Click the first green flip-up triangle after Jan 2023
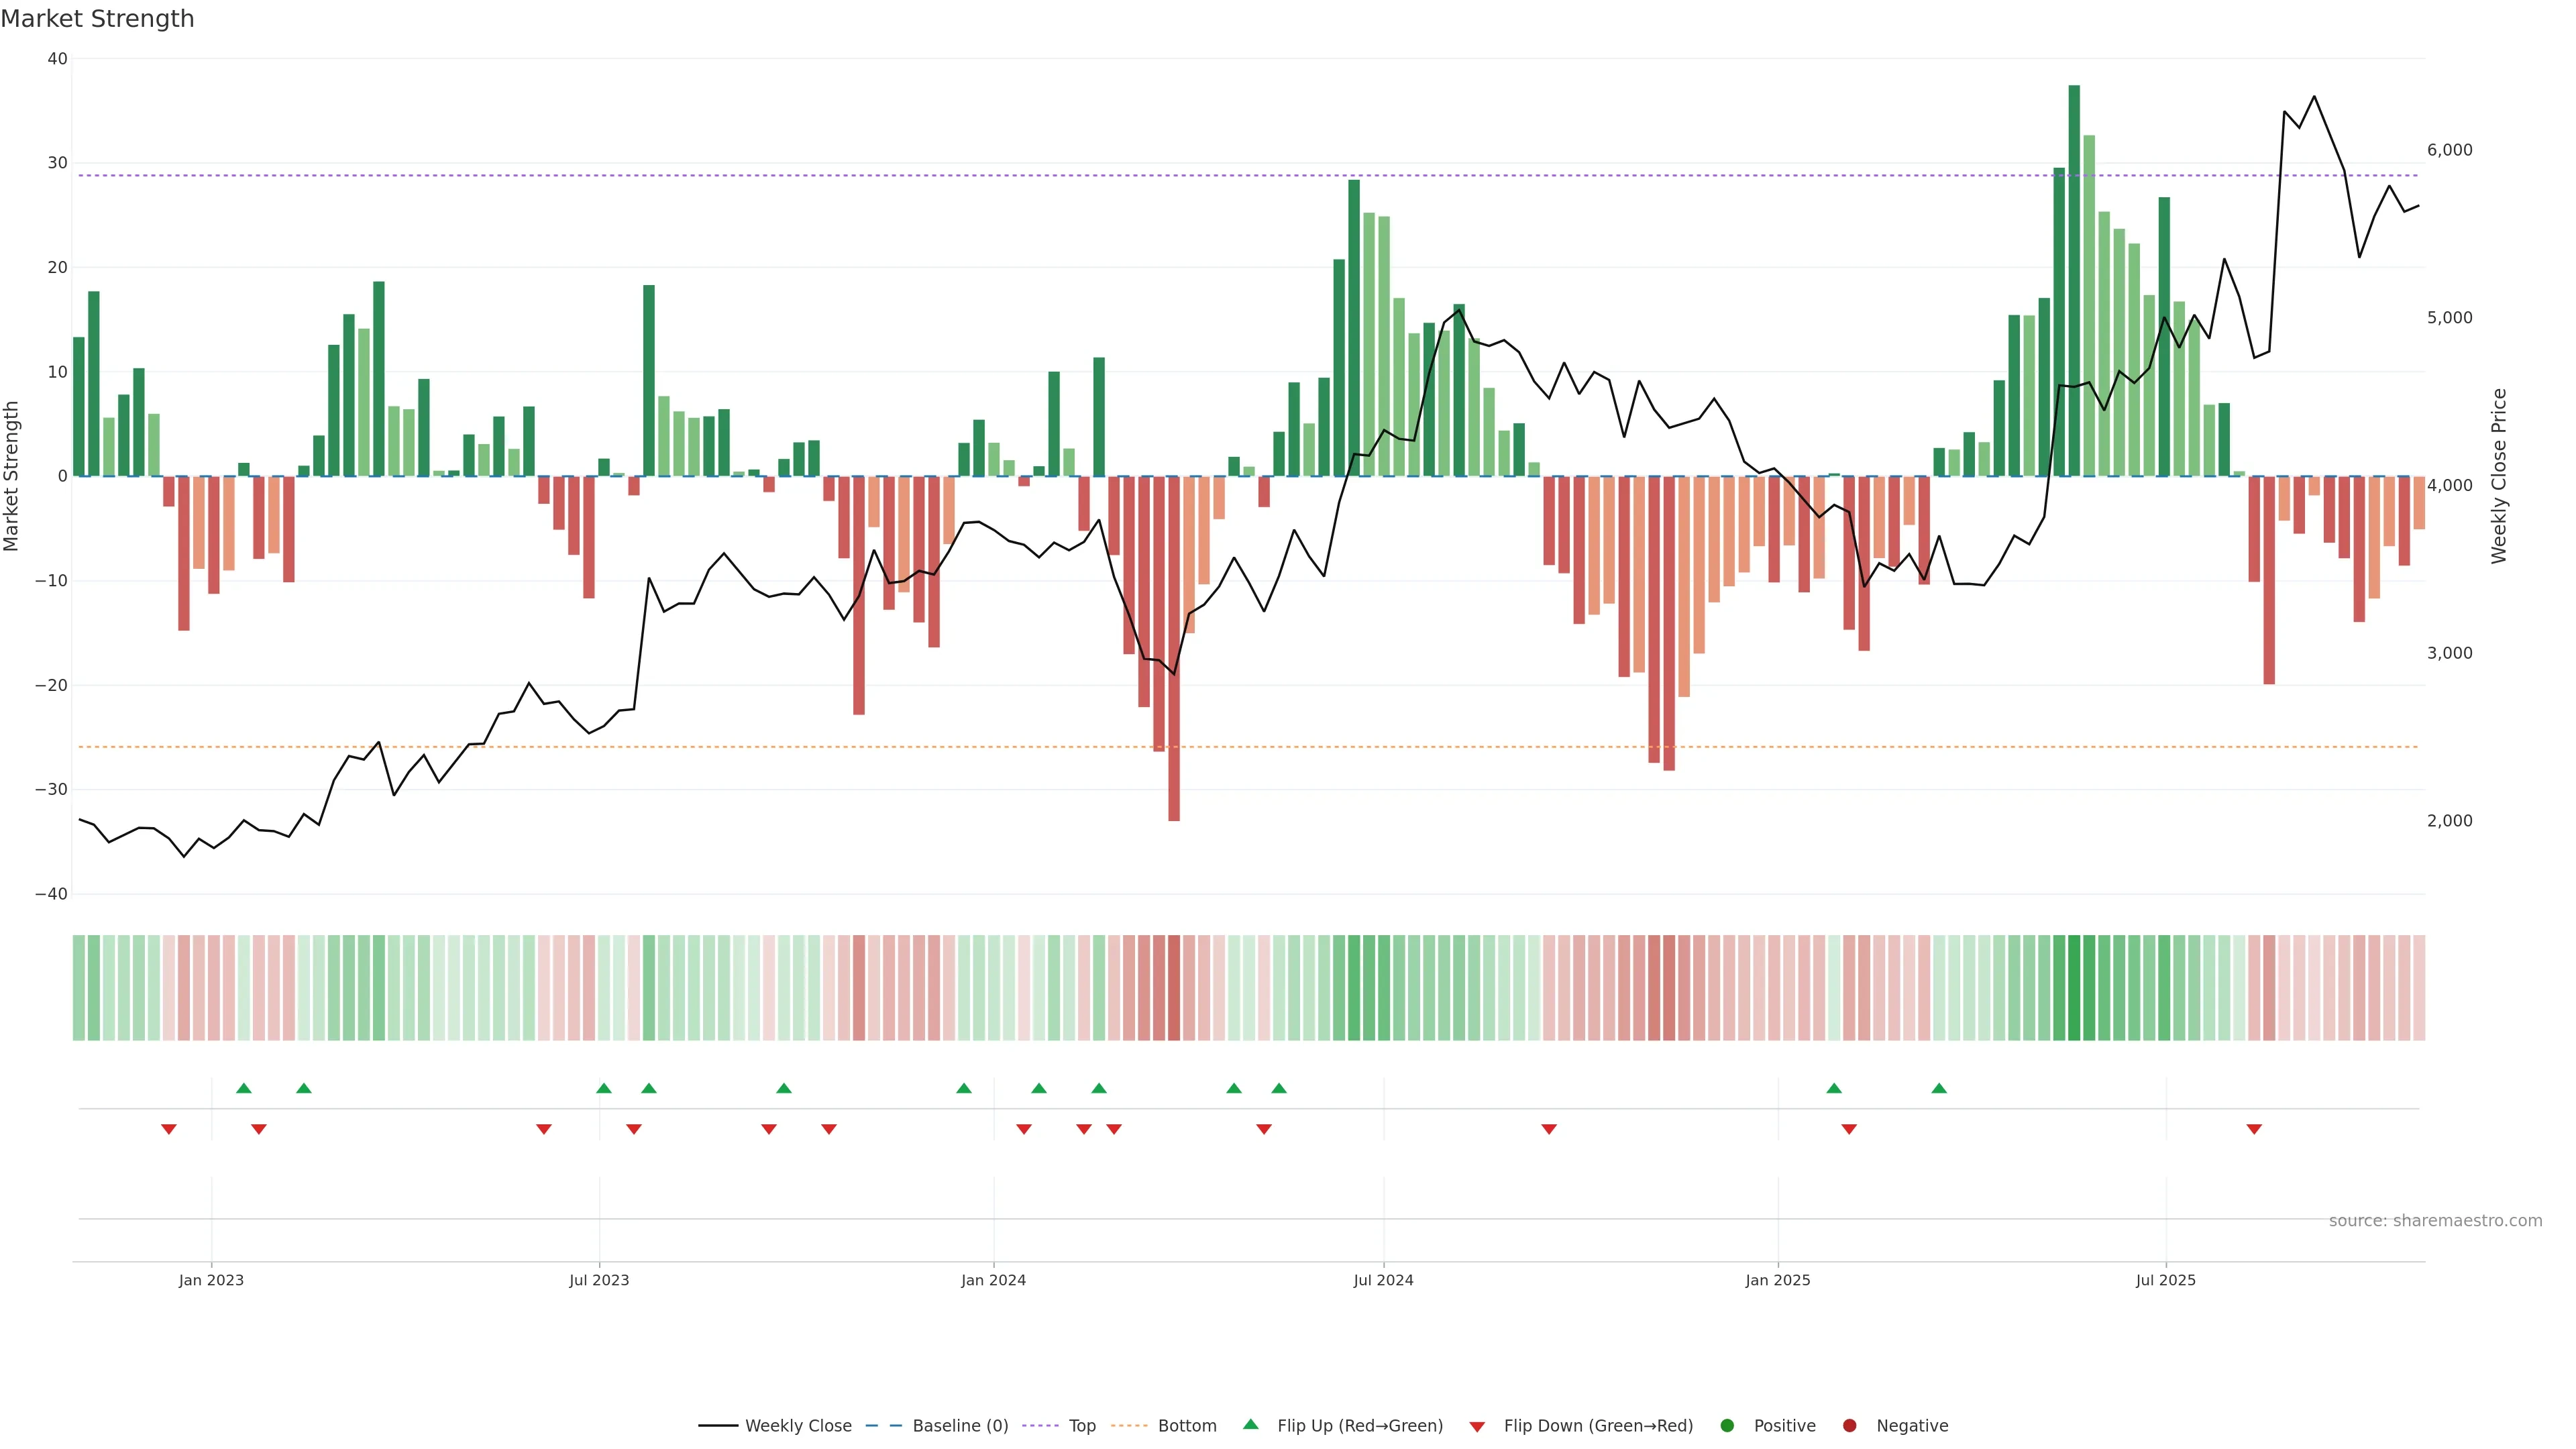This screenshot has width=2576, height=1449. (244, 1088)
